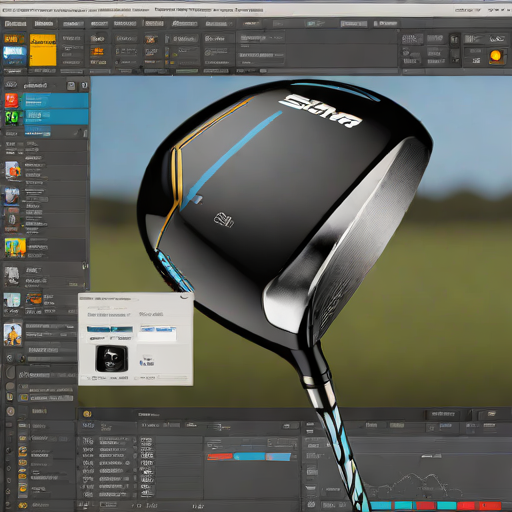Choose the first blue highlighted row beside red icon

click(x=55, y=101)
